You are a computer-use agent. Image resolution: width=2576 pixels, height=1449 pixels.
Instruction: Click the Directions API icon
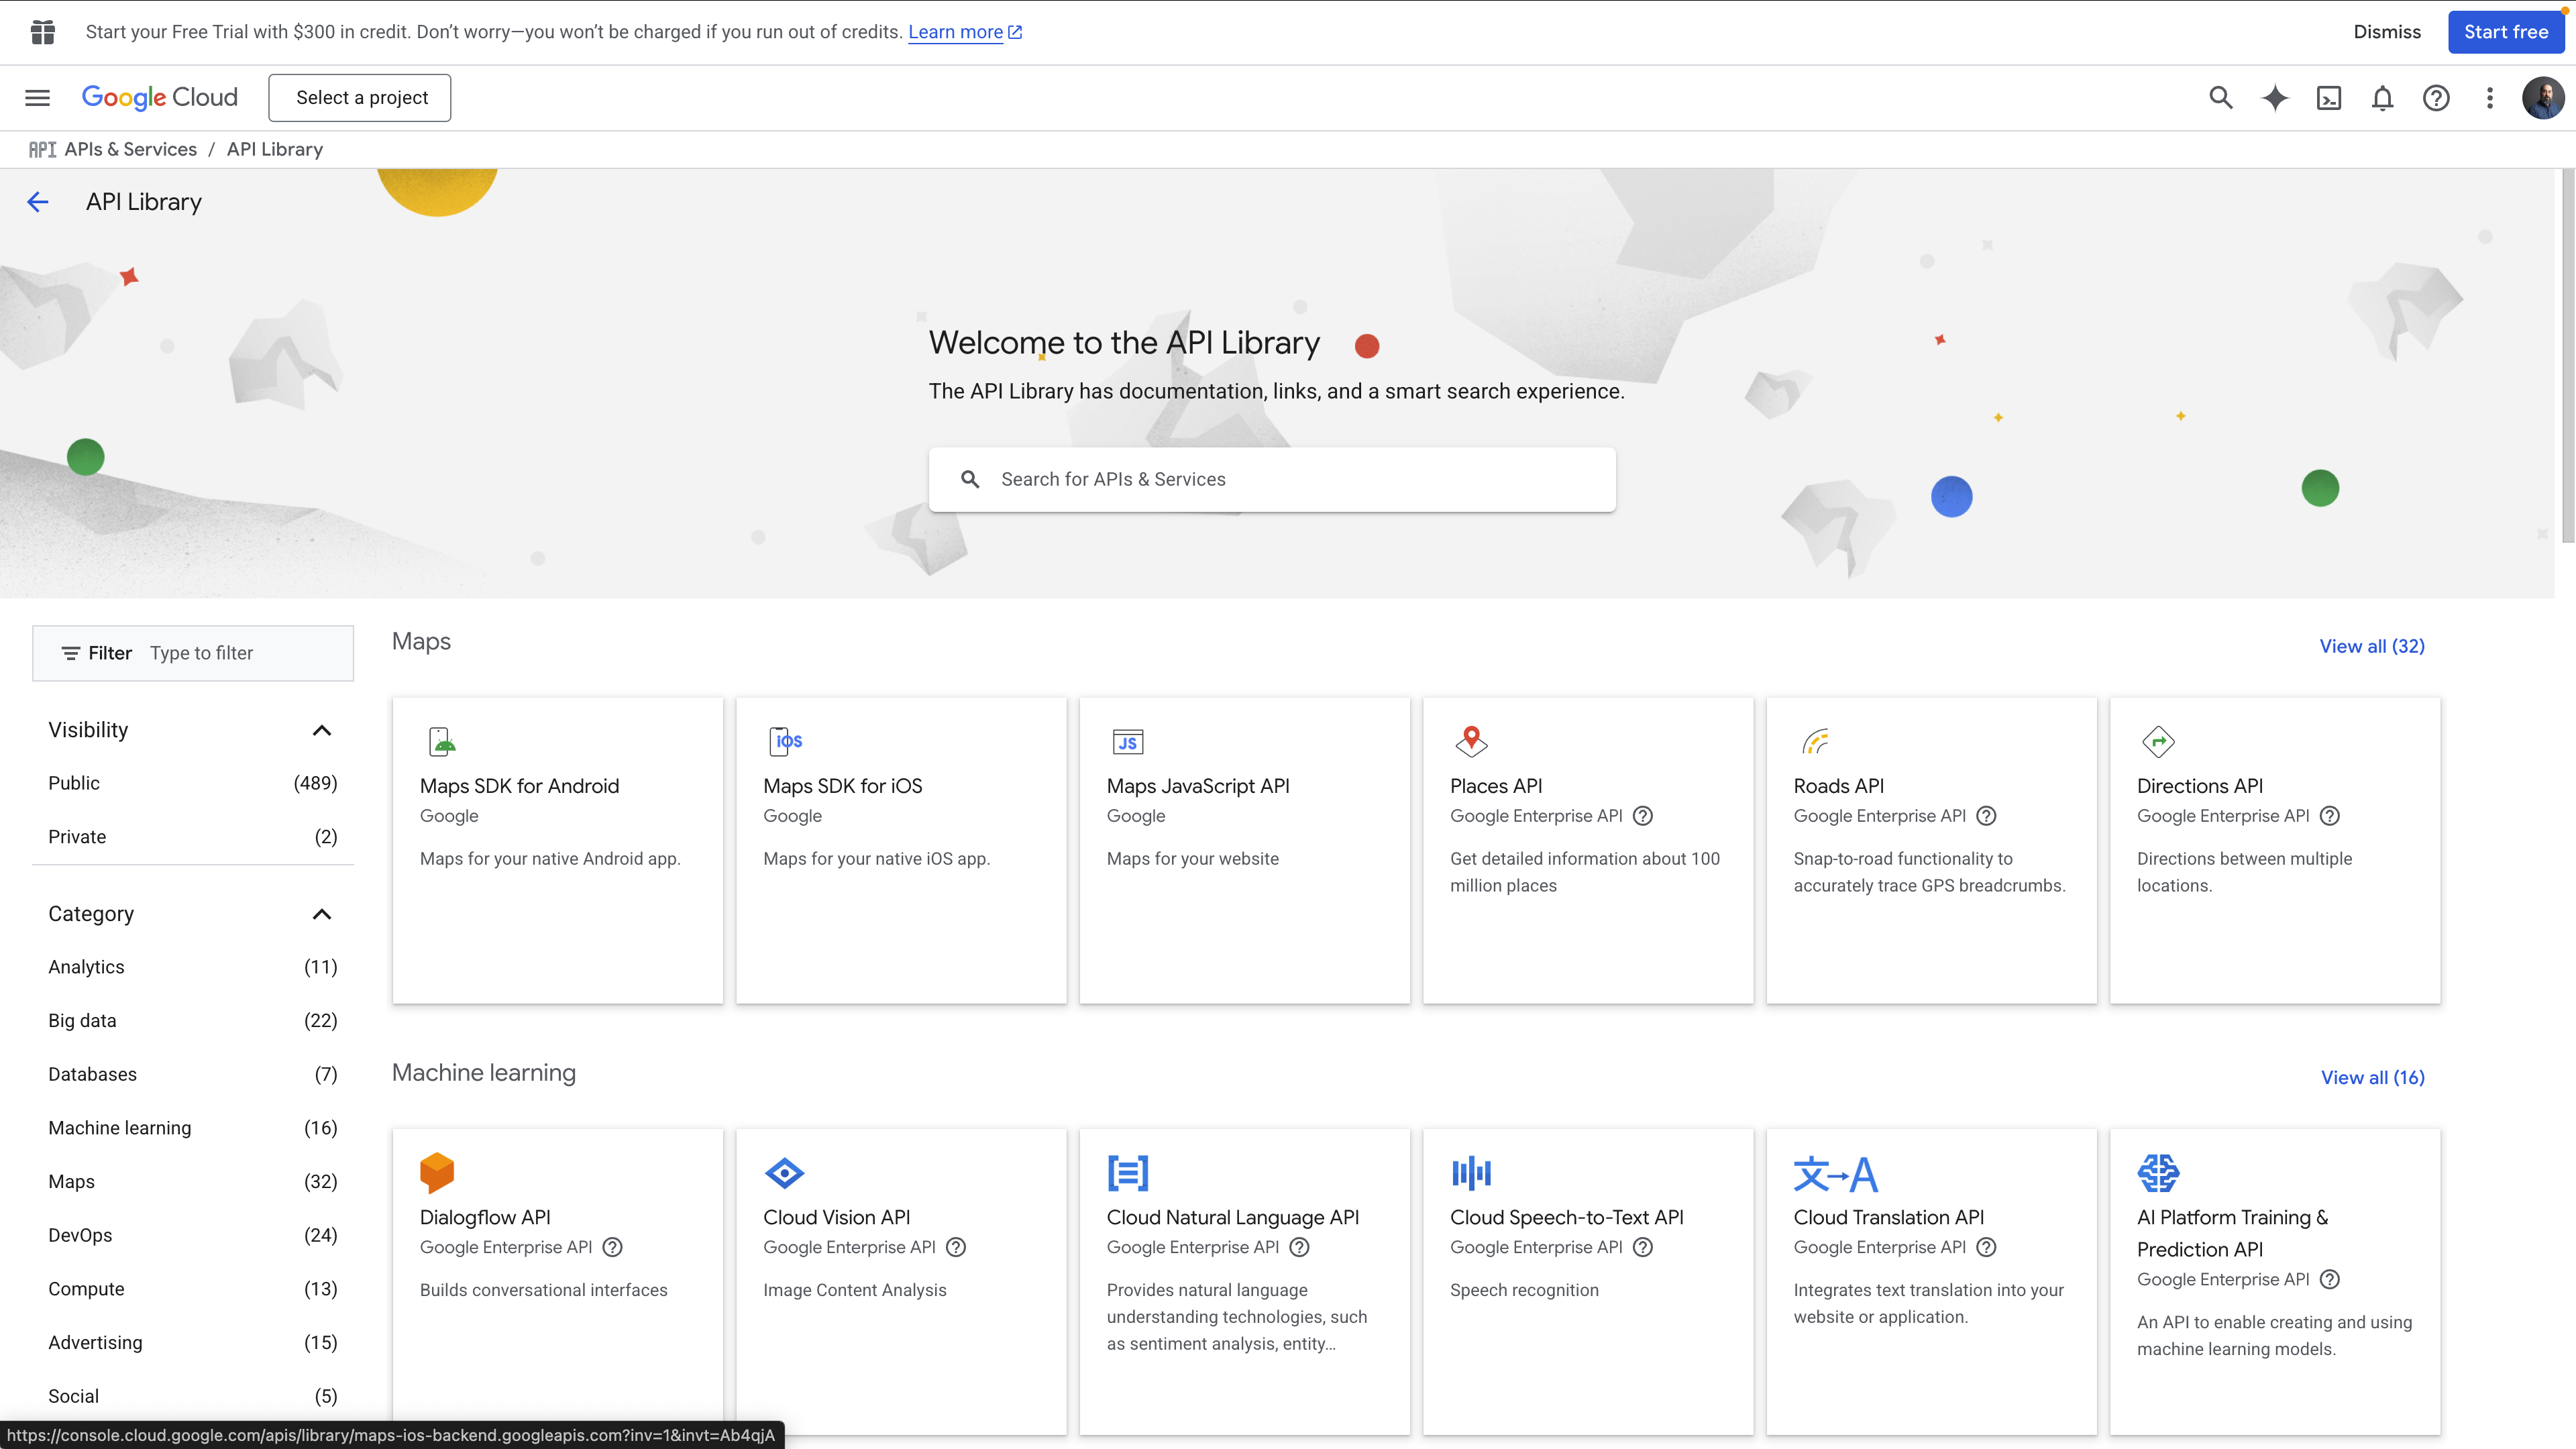tap(2158, 741)
